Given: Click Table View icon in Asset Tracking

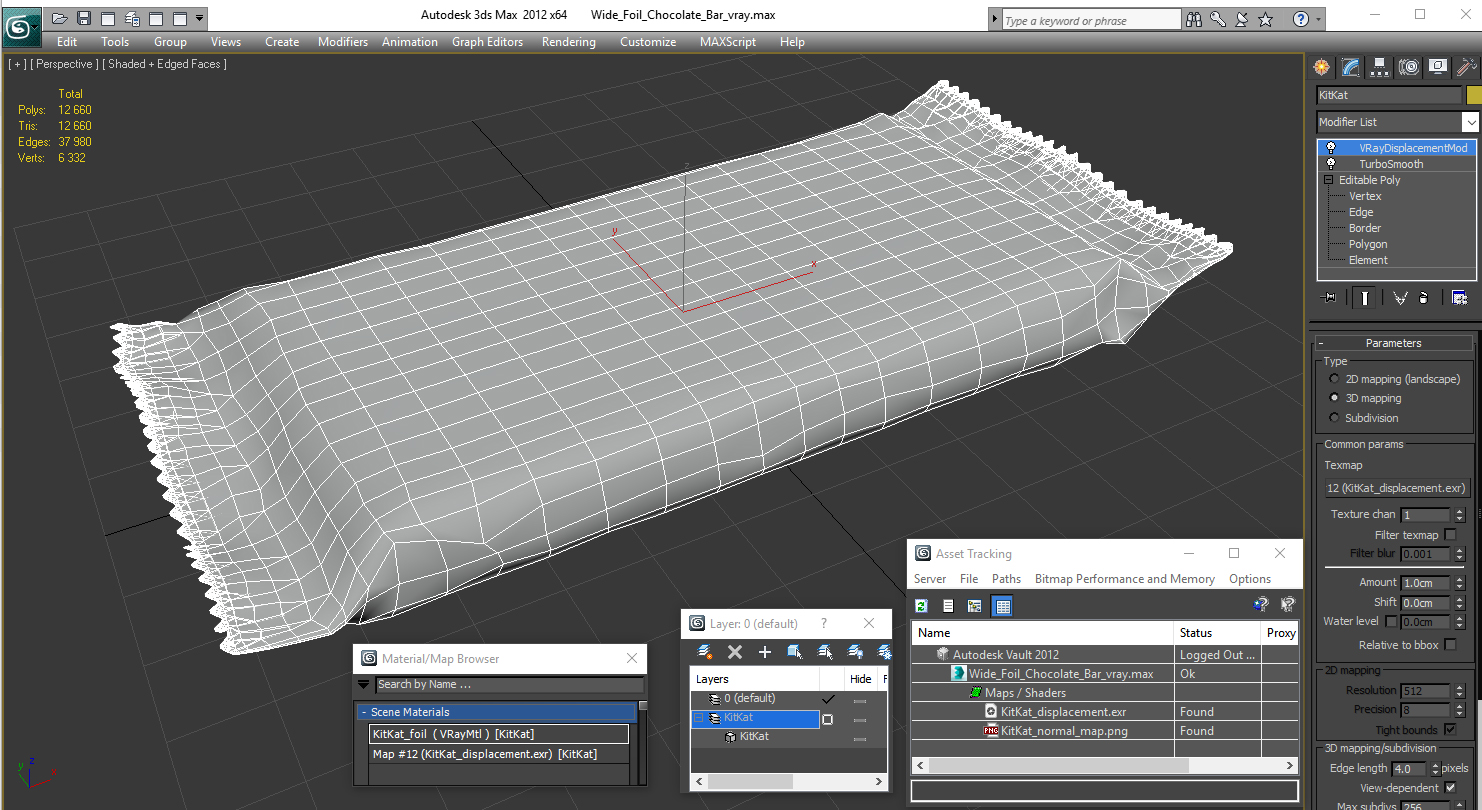Looking at the screenshot, I should coord(1002,605).
